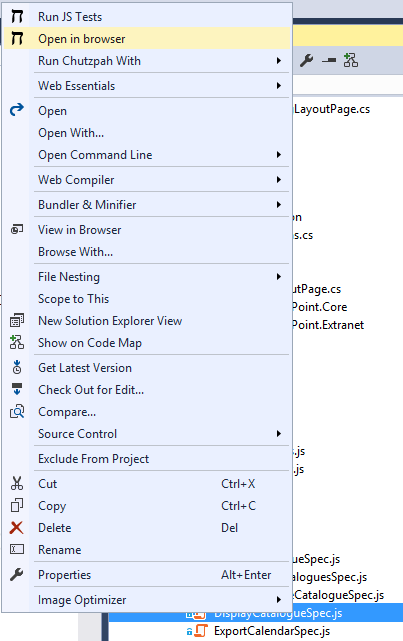Expand the Run Chutzpah With submenu arrow

(x=279, y=61)
